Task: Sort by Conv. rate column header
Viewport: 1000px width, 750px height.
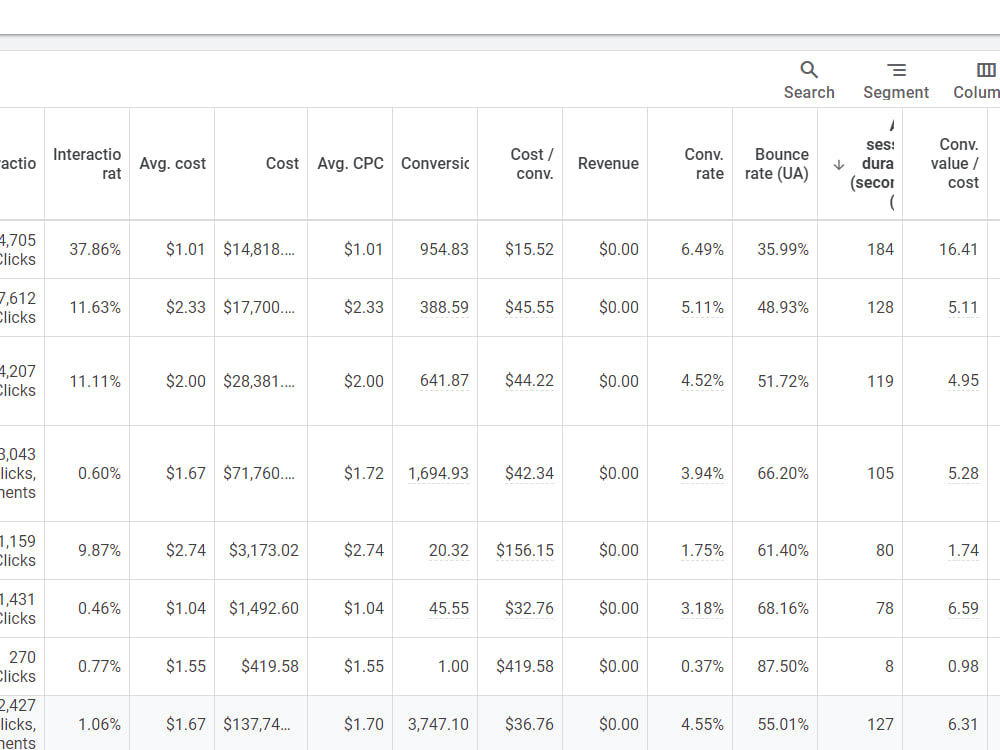Action: point(703,164)
